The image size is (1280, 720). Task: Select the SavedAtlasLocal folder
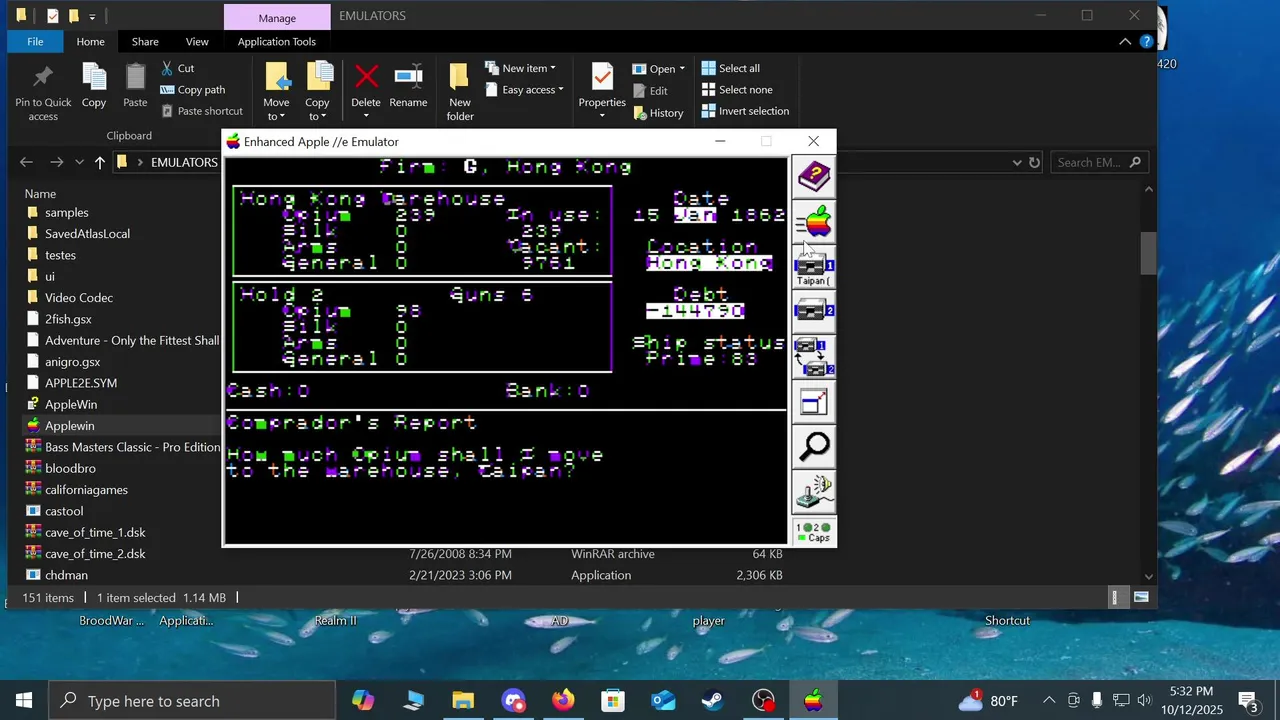pos(87,233)
